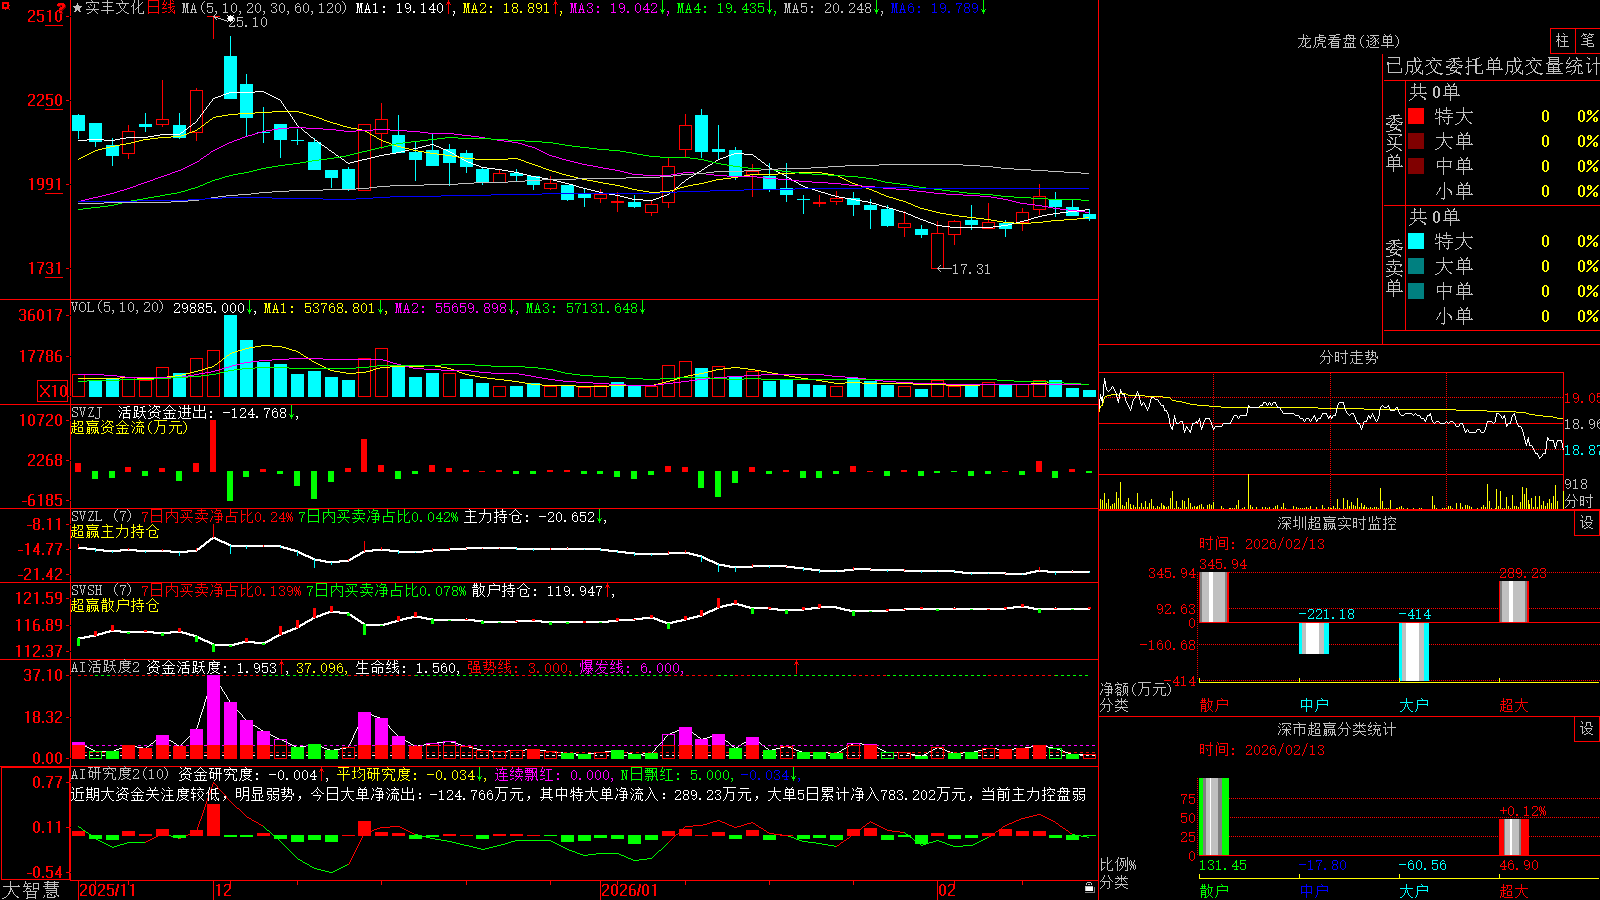The height and width of the screenshot is (900, 1600).
Task: Click the SVZJ 活跃资金进出 indicator title
Action: pyautogui.click(x=141, y=412)
